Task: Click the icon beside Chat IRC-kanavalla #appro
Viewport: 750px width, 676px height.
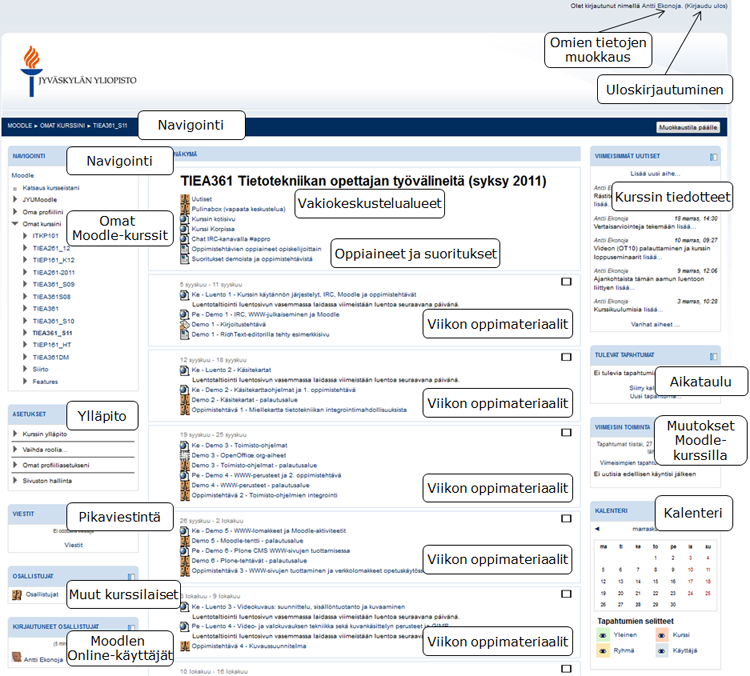Action: click(185, 239)
